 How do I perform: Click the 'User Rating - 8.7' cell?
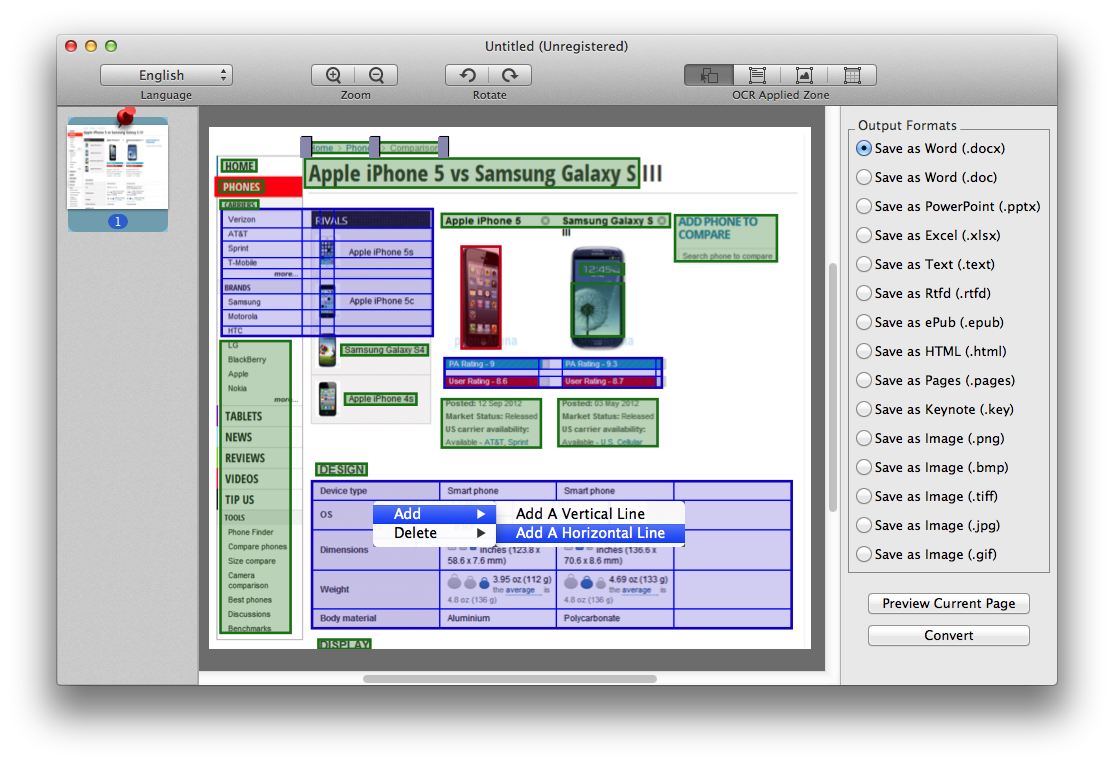(609, 382)
